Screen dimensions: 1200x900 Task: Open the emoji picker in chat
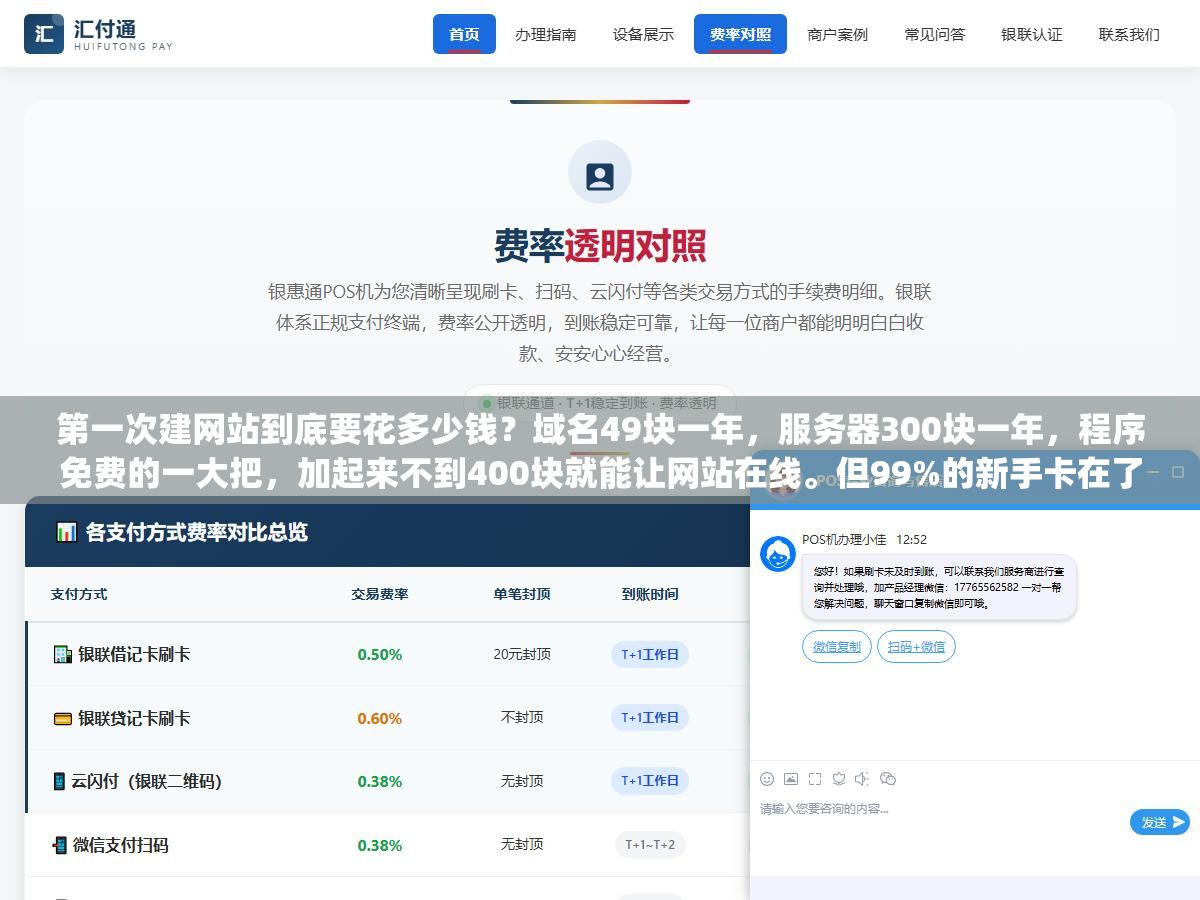(767, 778)
